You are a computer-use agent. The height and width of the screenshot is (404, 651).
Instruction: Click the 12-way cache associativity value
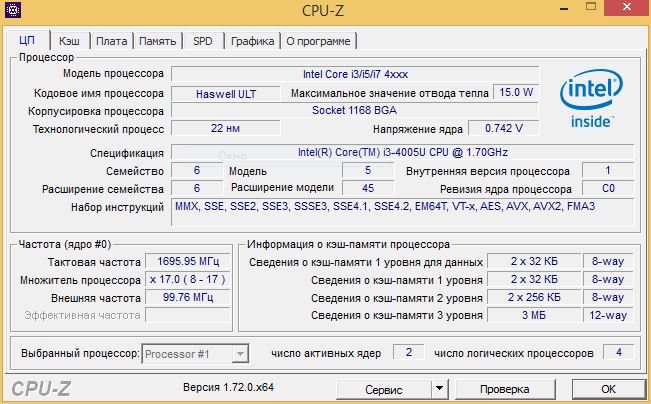click(608, 315)
